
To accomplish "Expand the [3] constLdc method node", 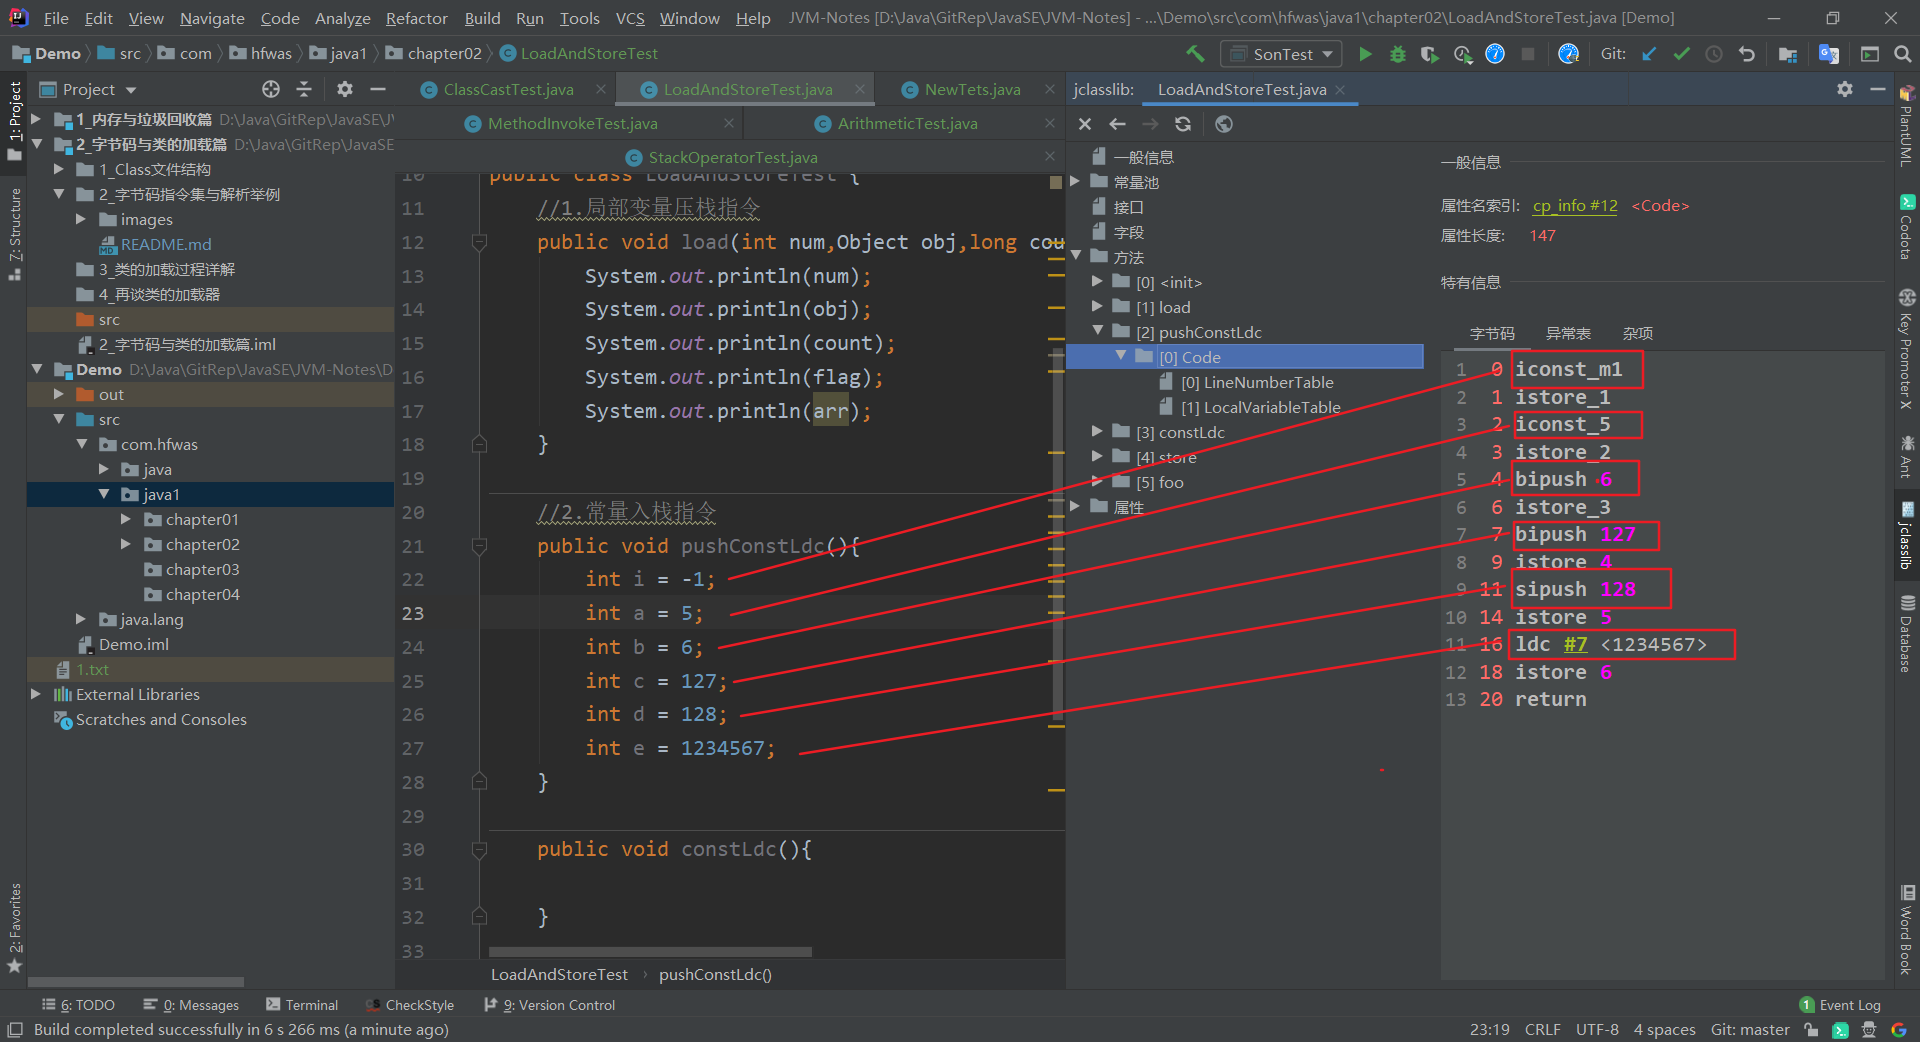I will [1097, 432].
